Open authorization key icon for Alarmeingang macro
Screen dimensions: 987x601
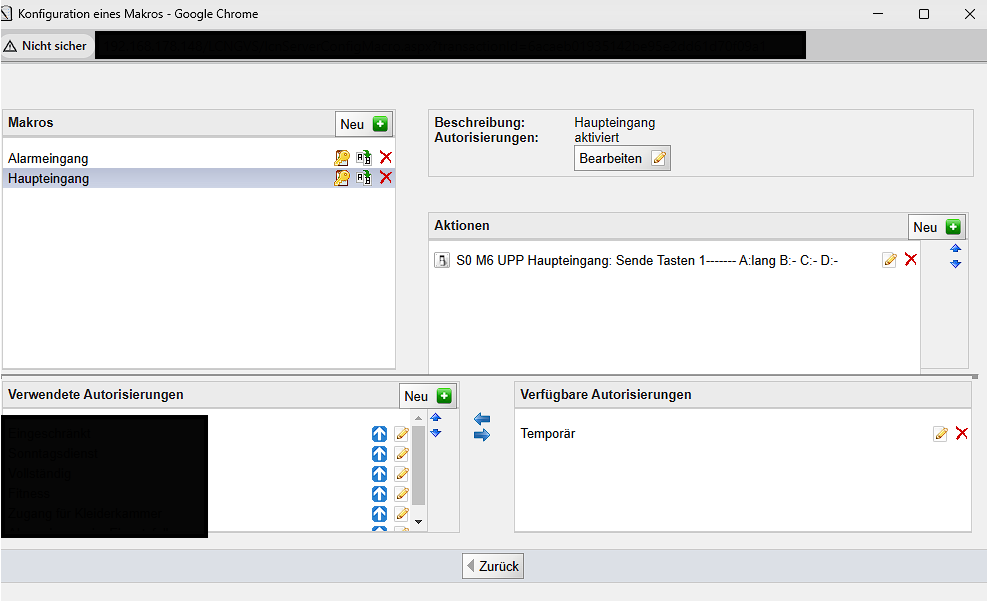point(342,158)
